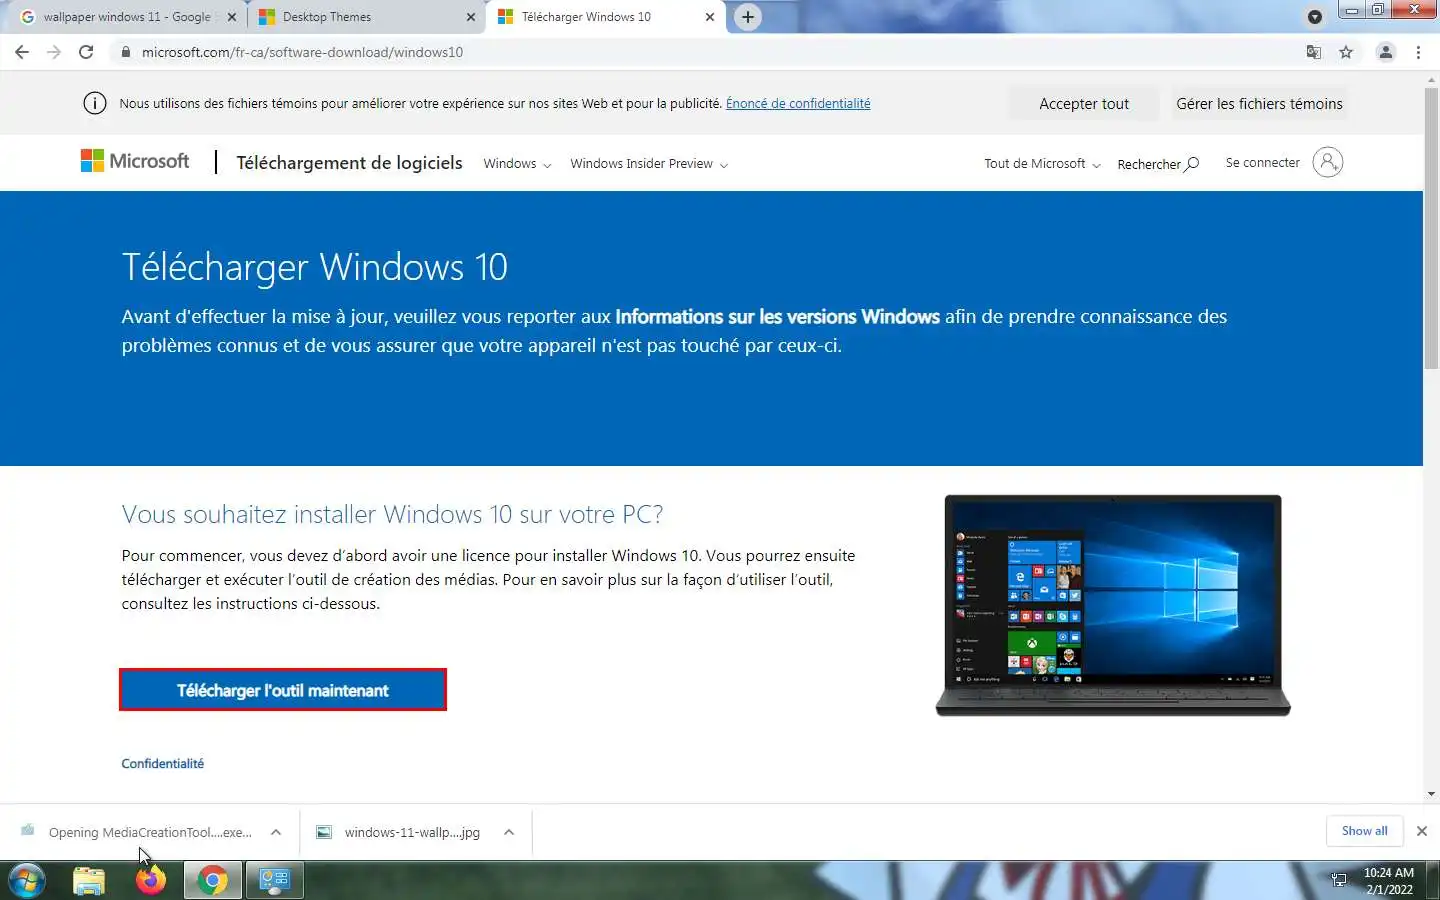
Task: Click Se connecter sign-in link
Action: [x=1263, y=162]
